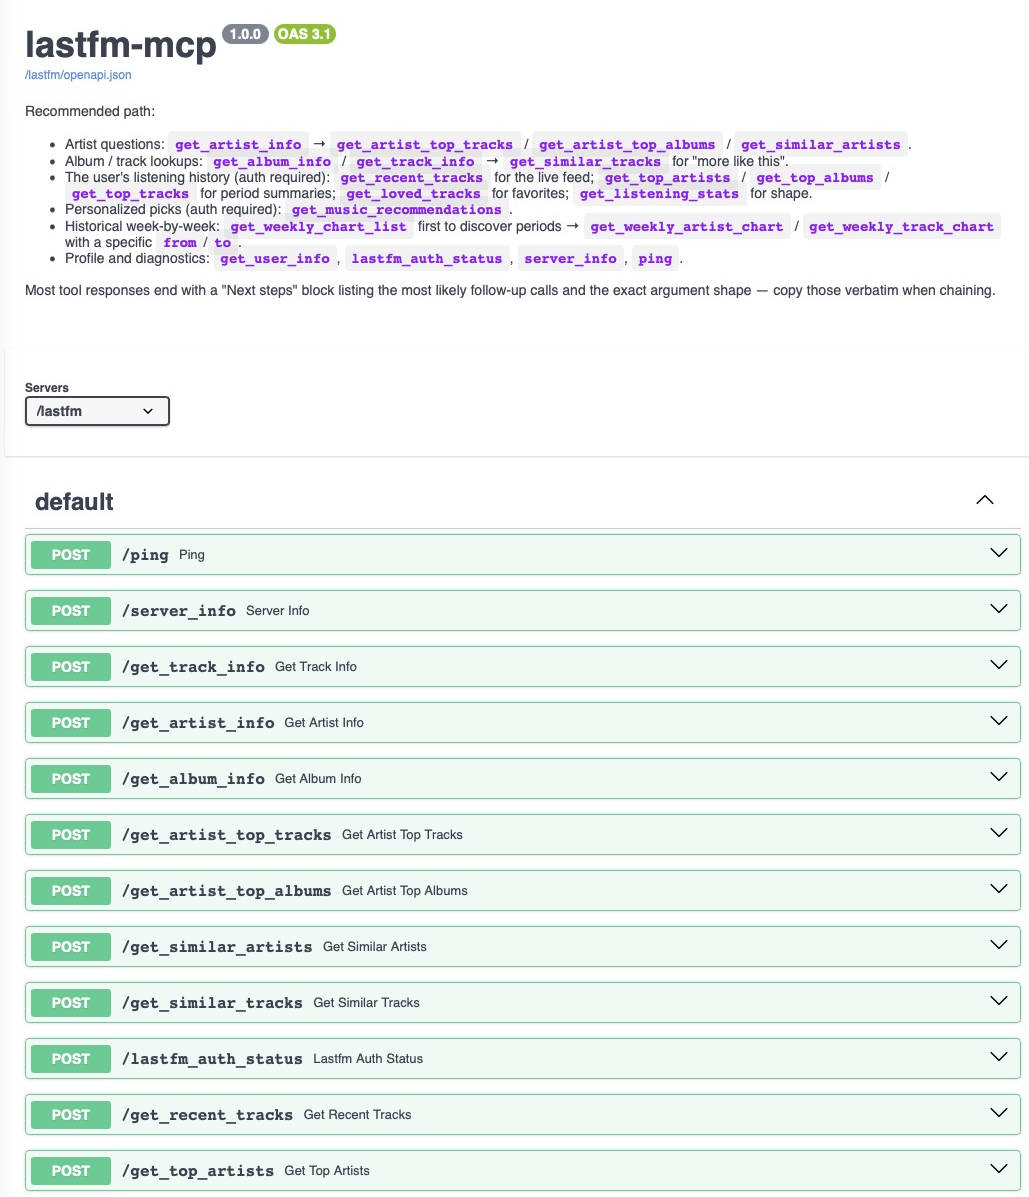Click the /get_recent_tracks chevron icon
The height and width of the screenshot is (1197, 1029).
[998, 1112]
